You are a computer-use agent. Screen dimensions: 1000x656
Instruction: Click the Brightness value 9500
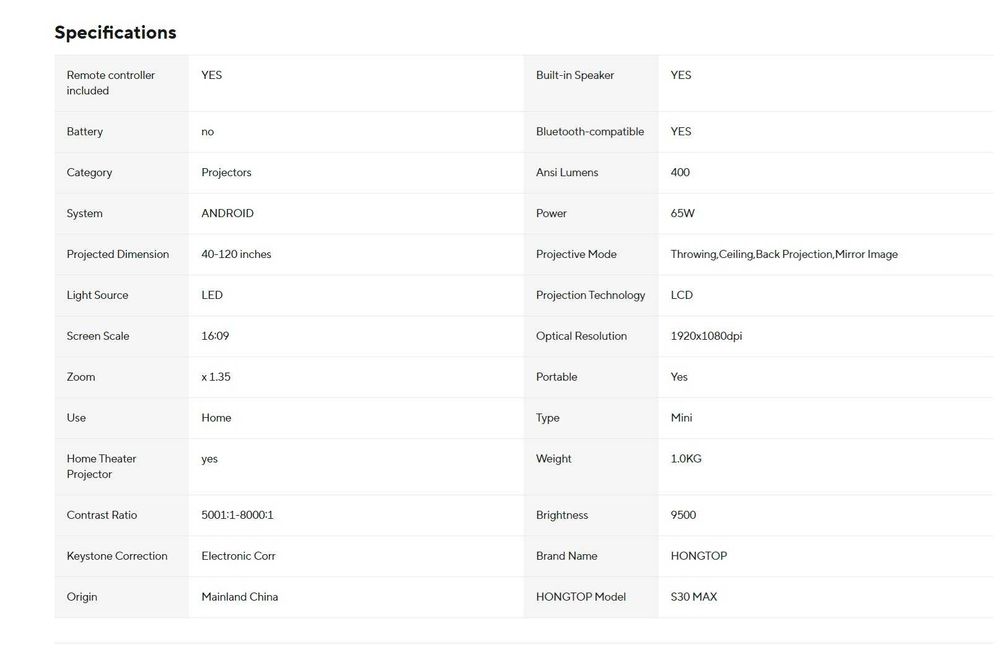pyautogui.click(x=683, y=516)
